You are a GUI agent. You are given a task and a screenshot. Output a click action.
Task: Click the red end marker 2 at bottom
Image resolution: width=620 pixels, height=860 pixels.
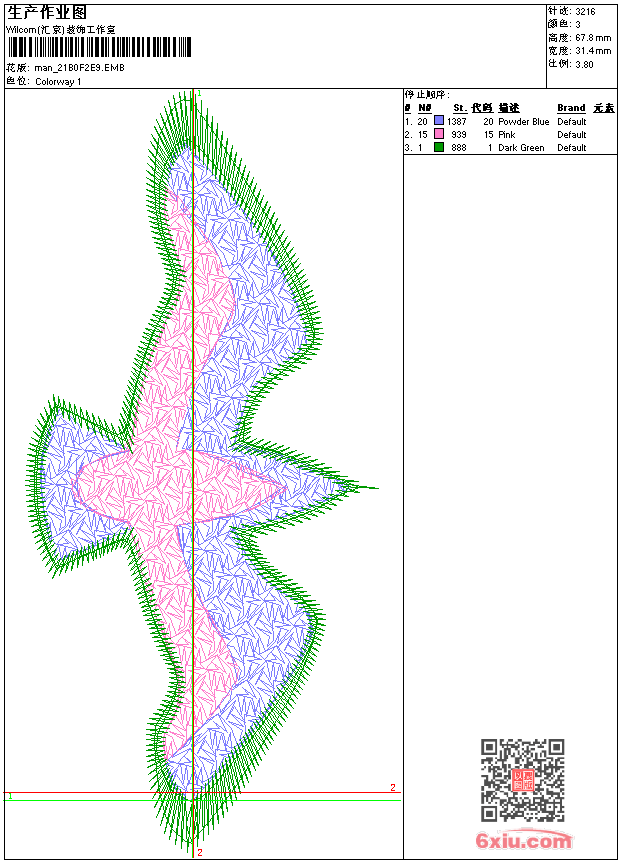pos(200,852)
